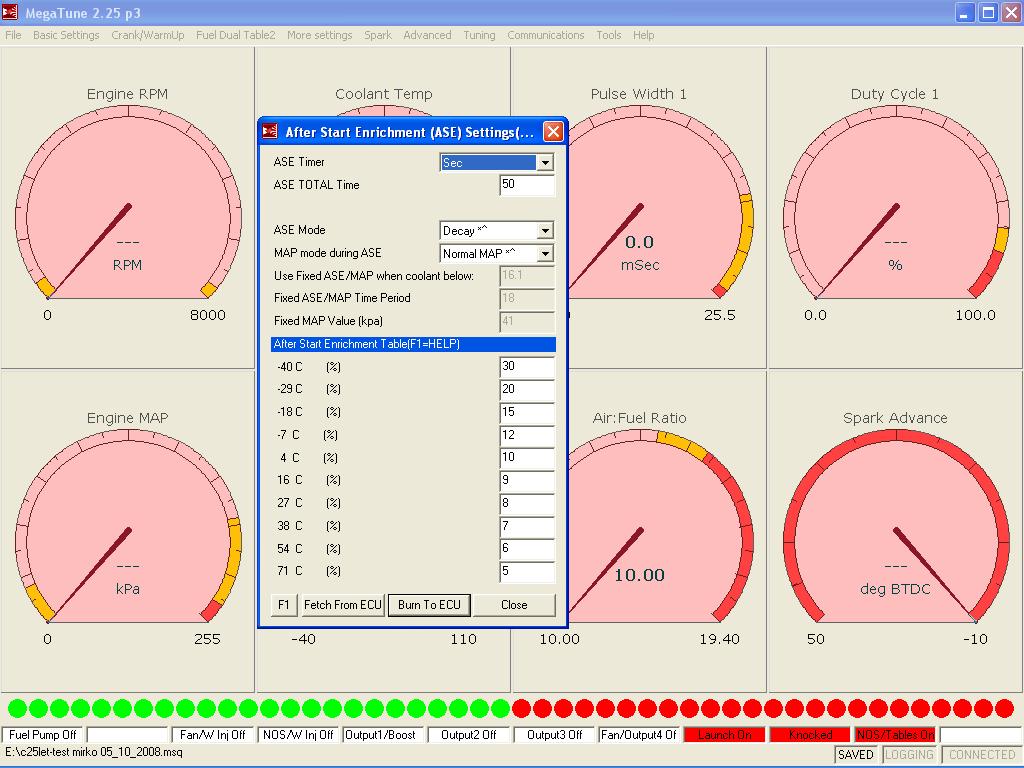The width and height of the screenshot is (1024, 768).
Task: Click the red Launch On indicator
Action: point(724,735)
